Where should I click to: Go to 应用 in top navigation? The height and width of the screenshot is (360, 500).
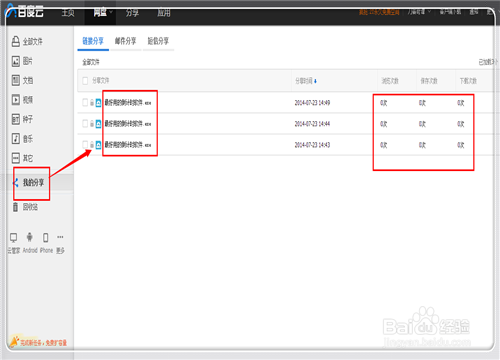[164, 13]
